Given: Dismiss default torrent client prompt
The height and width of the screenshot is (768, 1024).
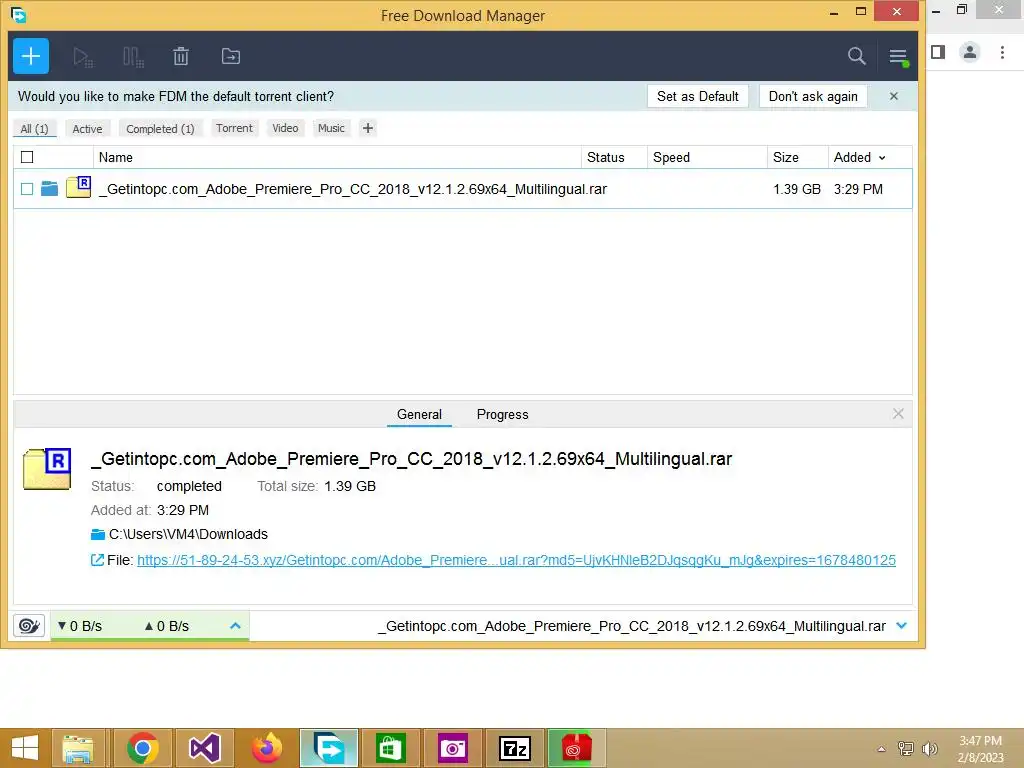Looking at the screenshot, I should coord(893,96).
